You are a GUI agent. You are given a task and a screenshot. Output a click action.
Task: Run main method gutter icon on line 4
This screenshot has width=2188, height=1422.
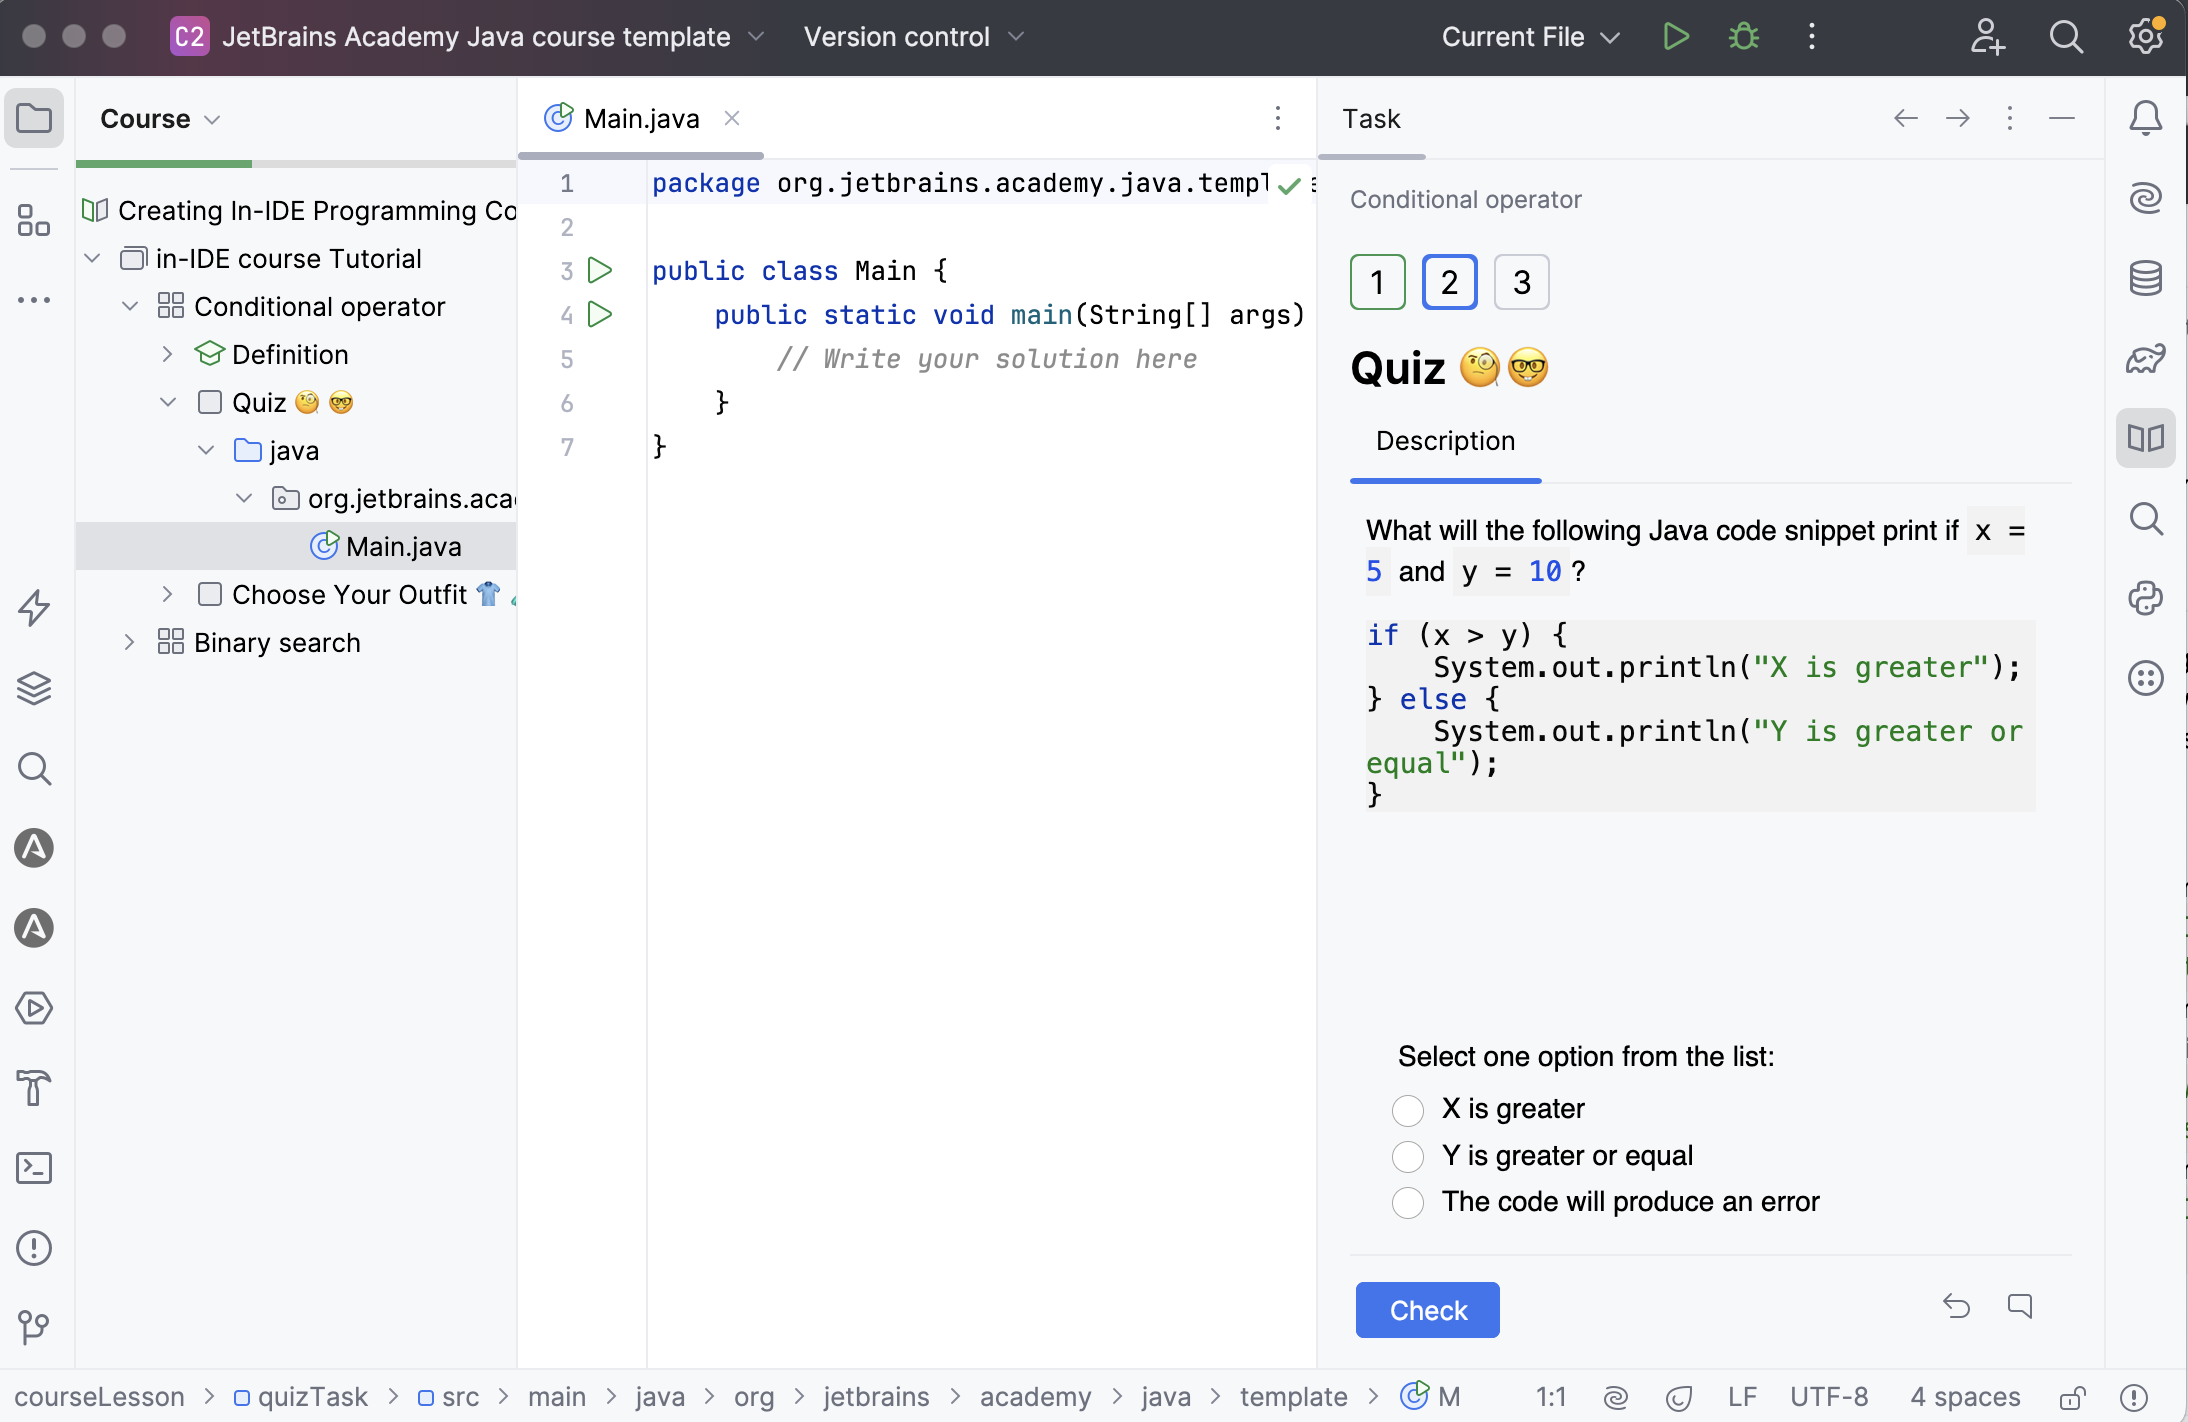600,314
